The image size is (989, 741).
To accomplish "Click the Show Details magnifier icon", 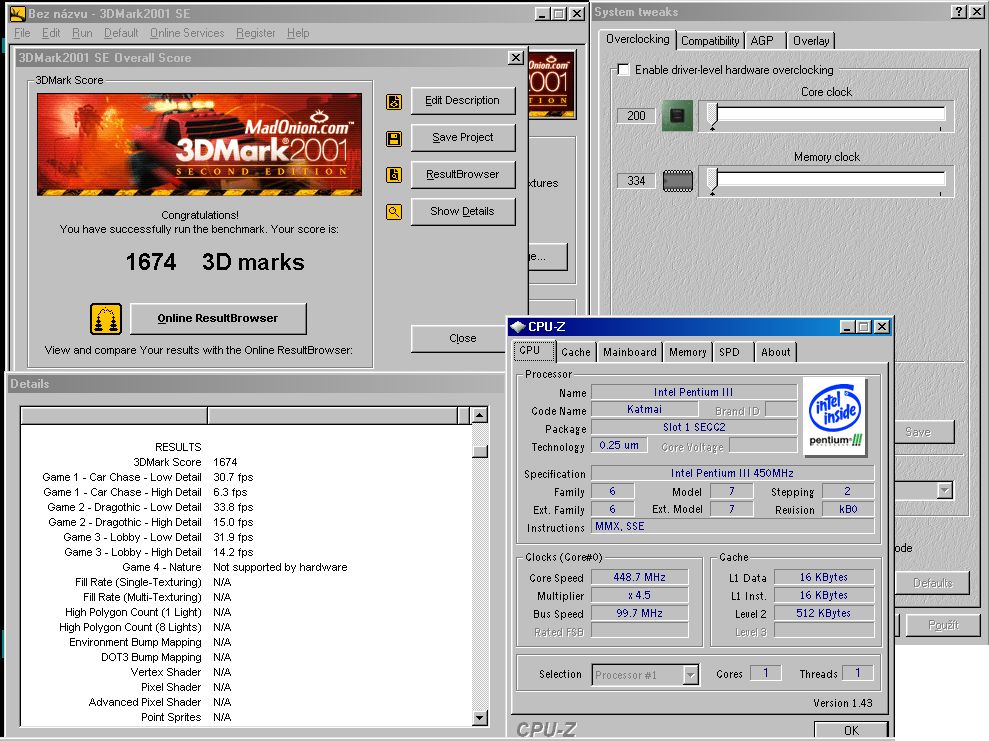I will 394,212.
